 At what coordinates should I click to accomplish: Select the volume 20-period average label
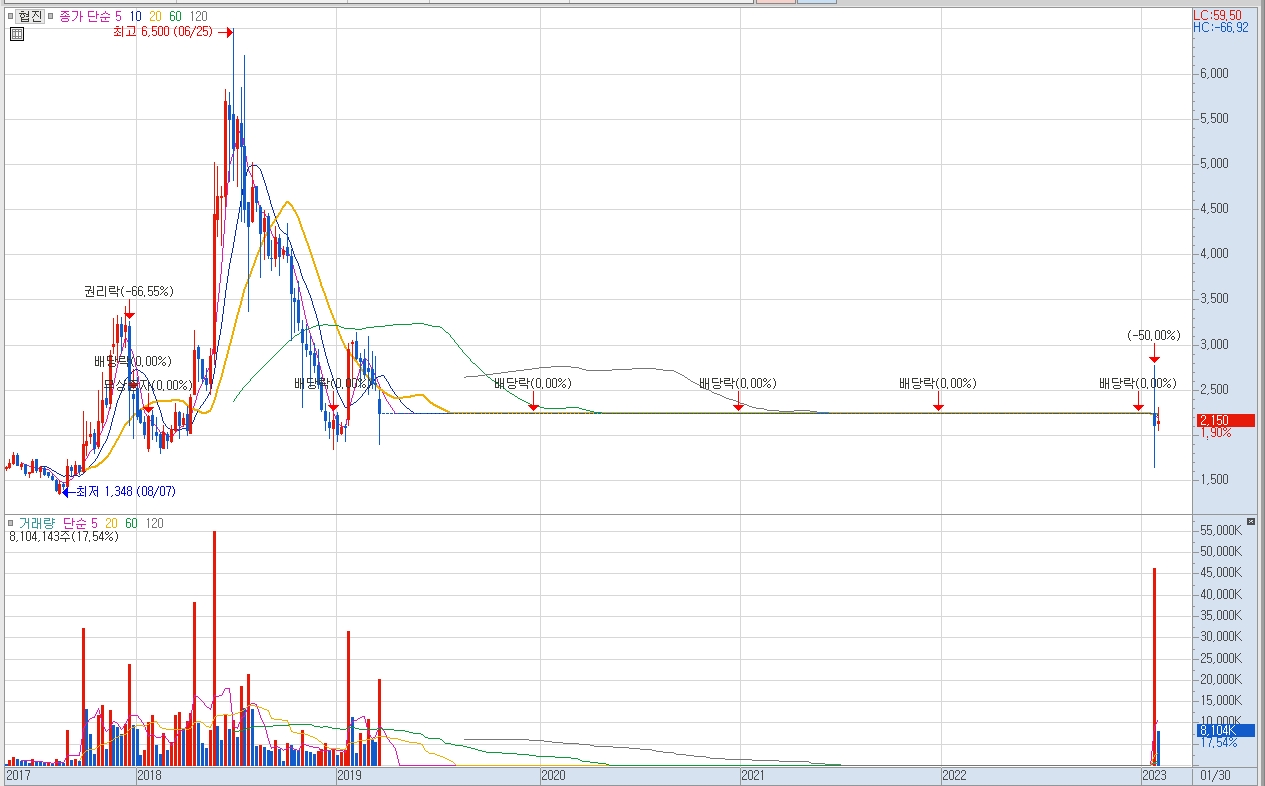(x=111, y=523)
